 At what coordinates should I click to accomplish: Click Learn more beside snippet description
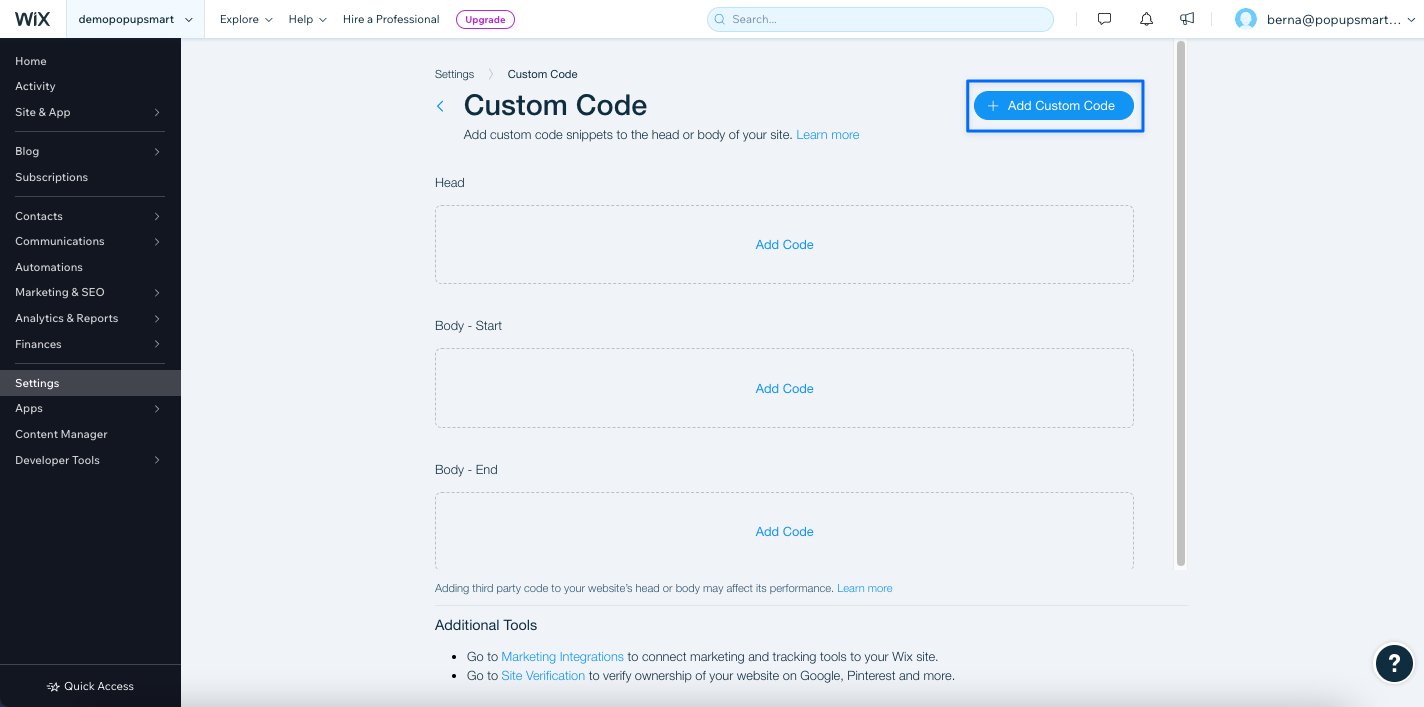(x=827, y=135)
